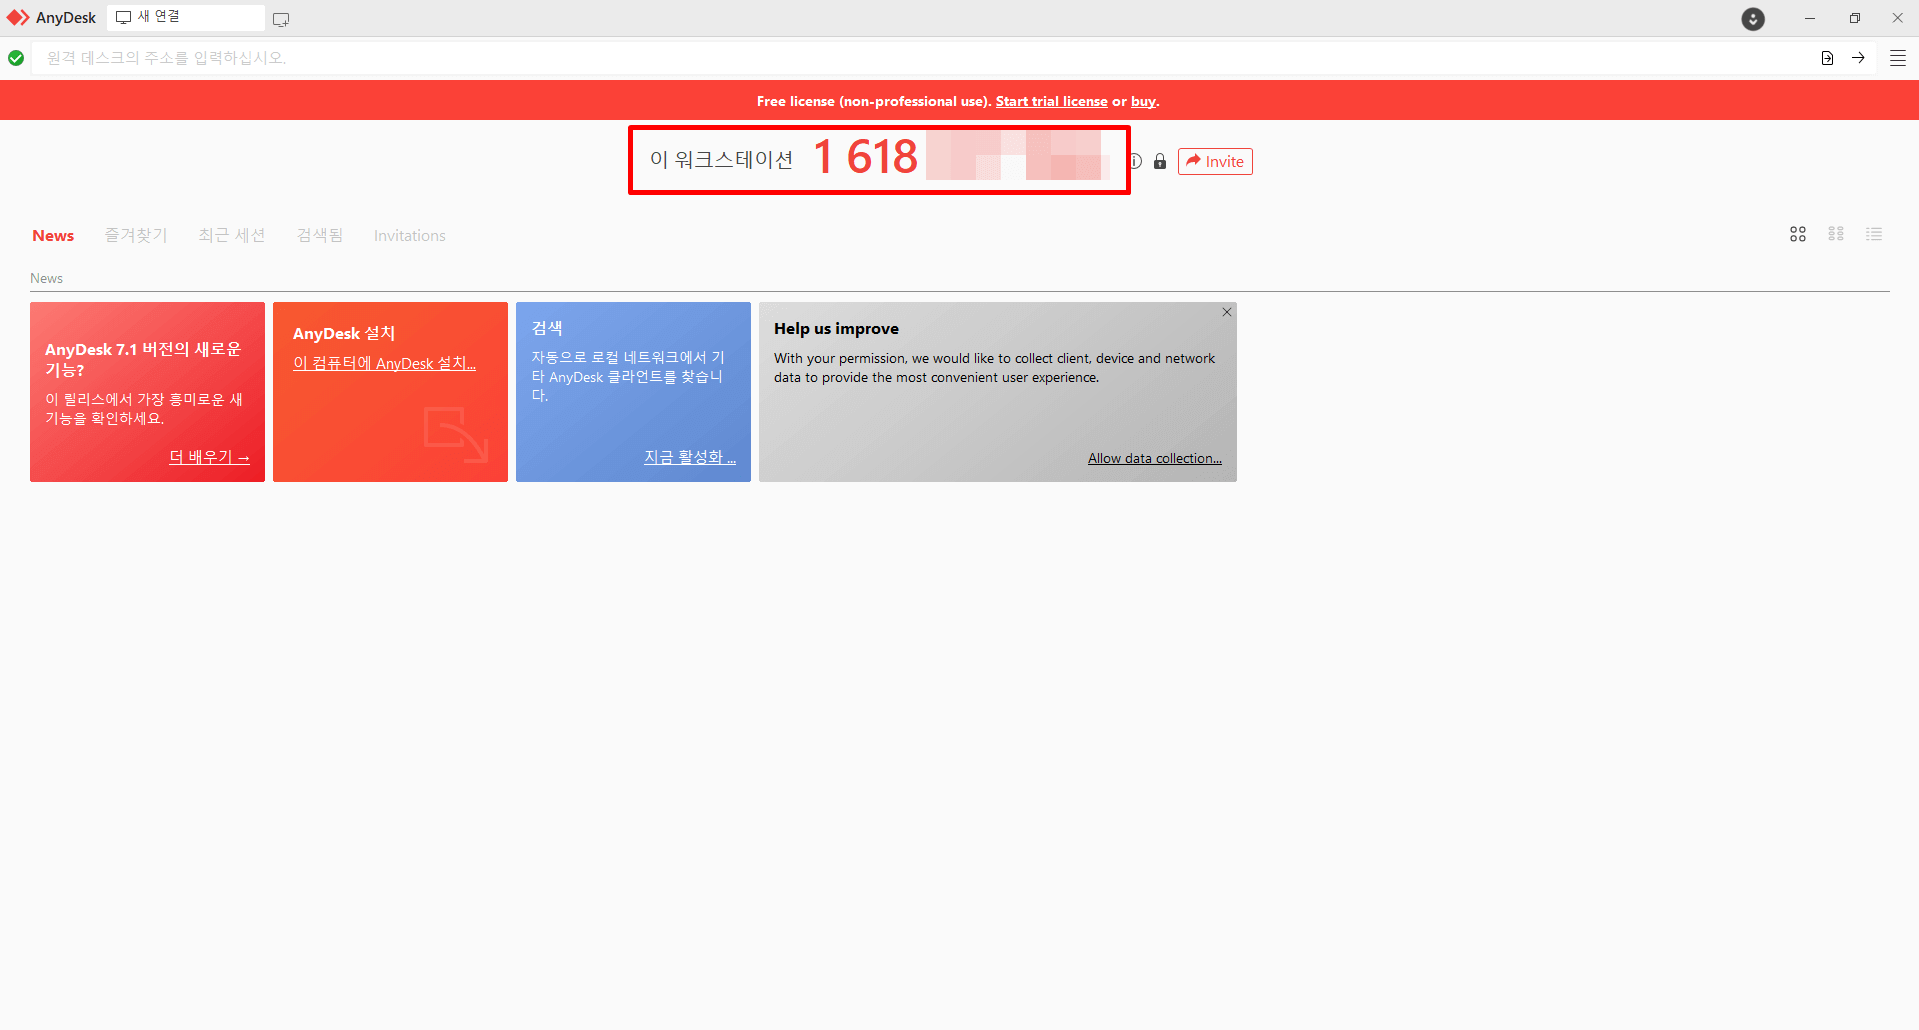The width and height of the screenshot is (1919, 1030).
Task: Select the 새 연결 tab in title bar
Action: (186, 17)
